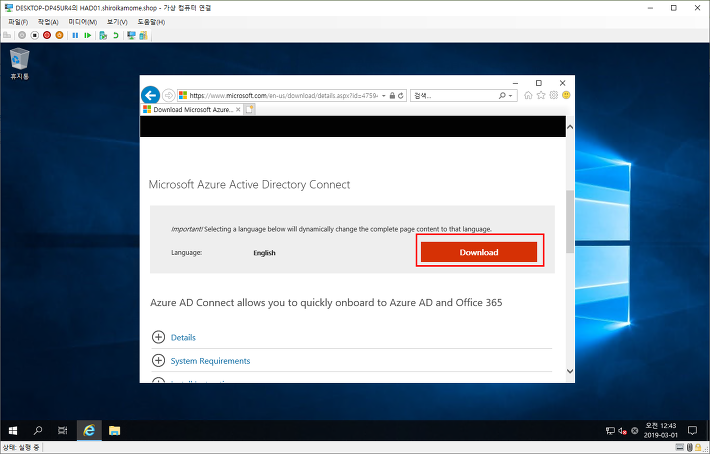710x454 pixels.
Task: Click the smiley feedback icon
Action: coord(566,95)
